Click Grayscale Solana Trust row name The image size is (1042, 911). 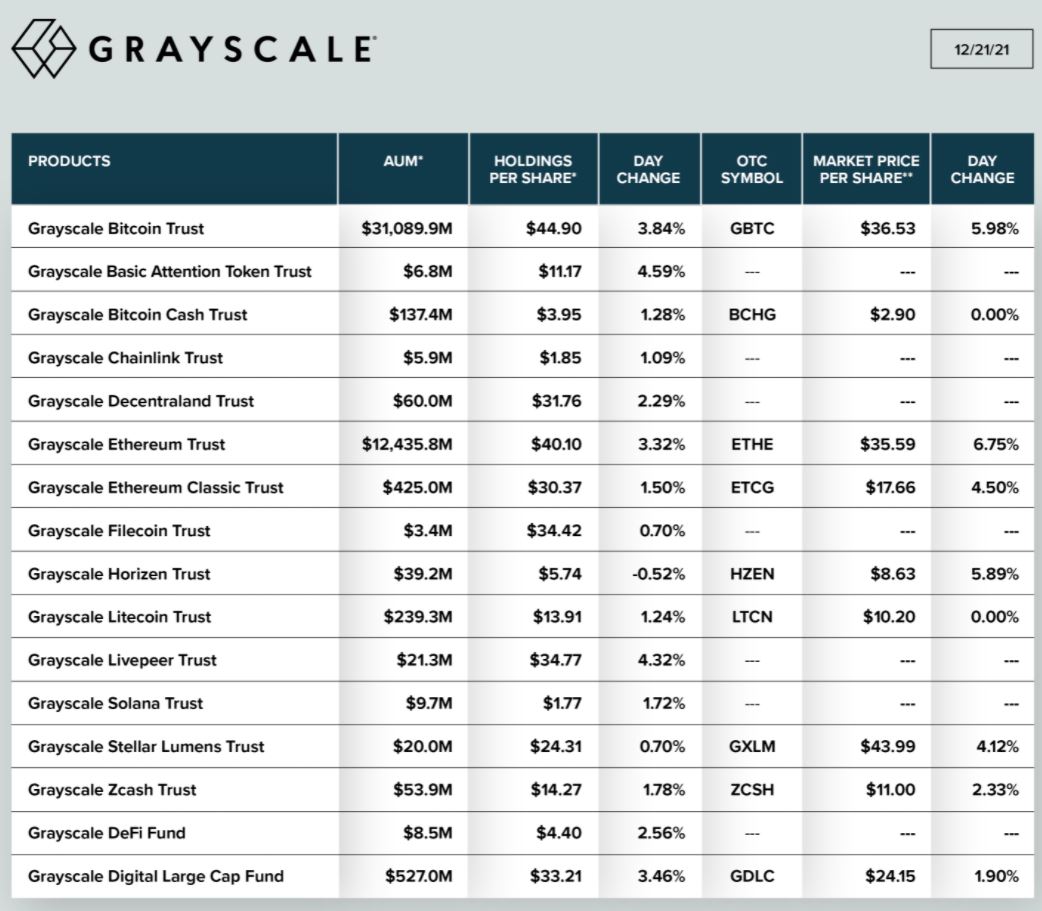(x=116, y=704)
